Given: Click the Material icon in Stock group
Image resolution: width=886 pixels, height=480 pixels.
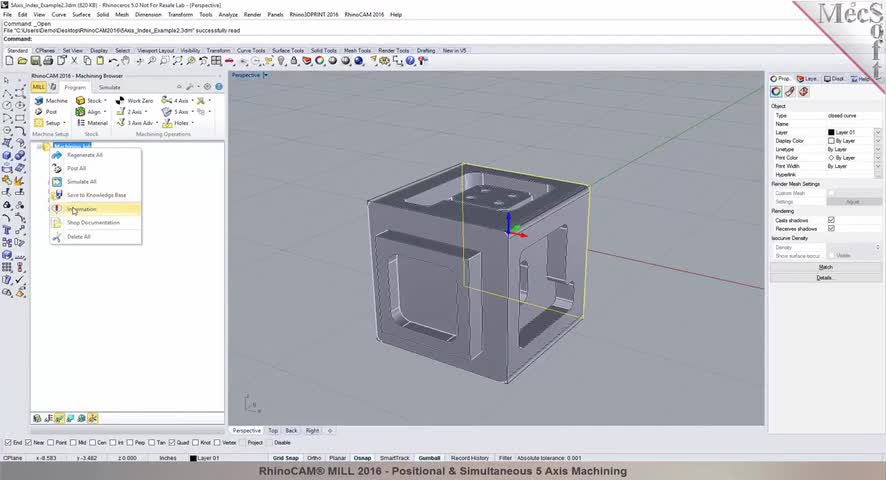Looking at the screenshot, I should click(x=81, y=123).
